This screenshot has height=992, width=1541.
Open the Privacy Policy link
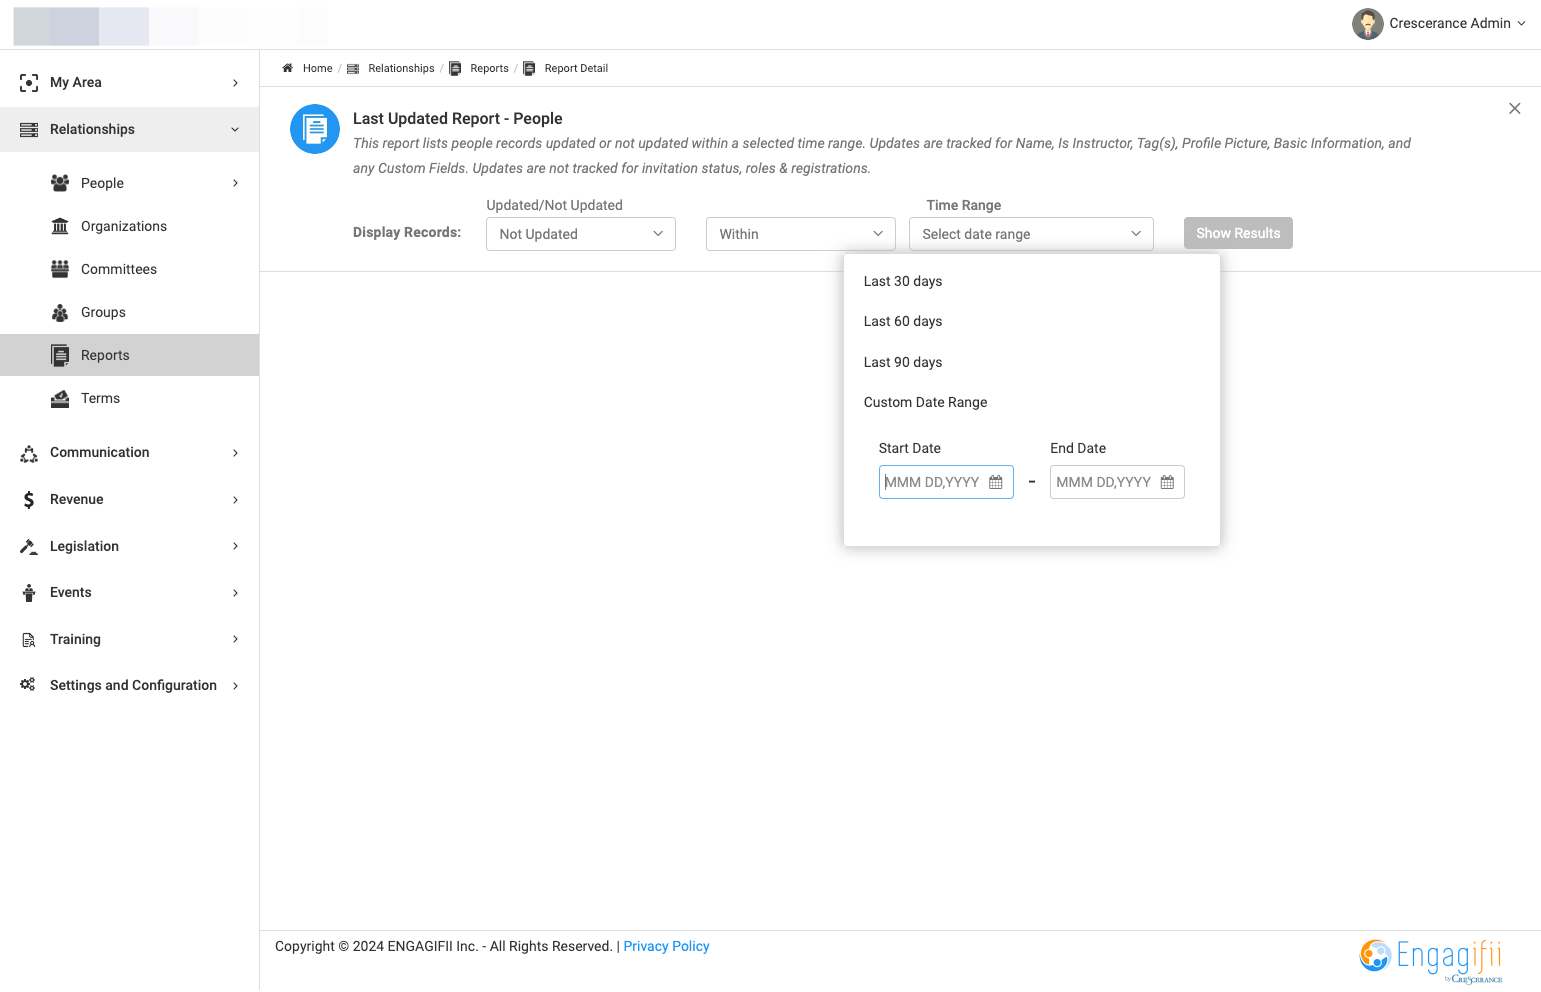667,946
